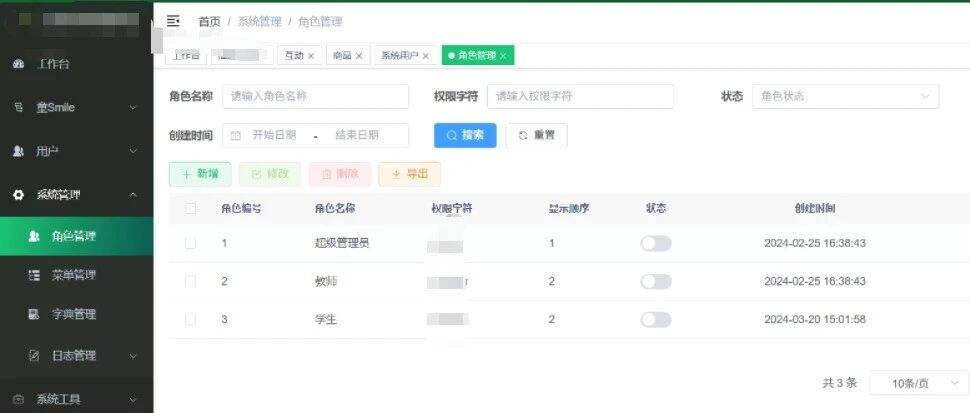The image size is (970, 413).
Task: Close the 互动 tab
Action: pyautogui.click(x=311, y=56)
